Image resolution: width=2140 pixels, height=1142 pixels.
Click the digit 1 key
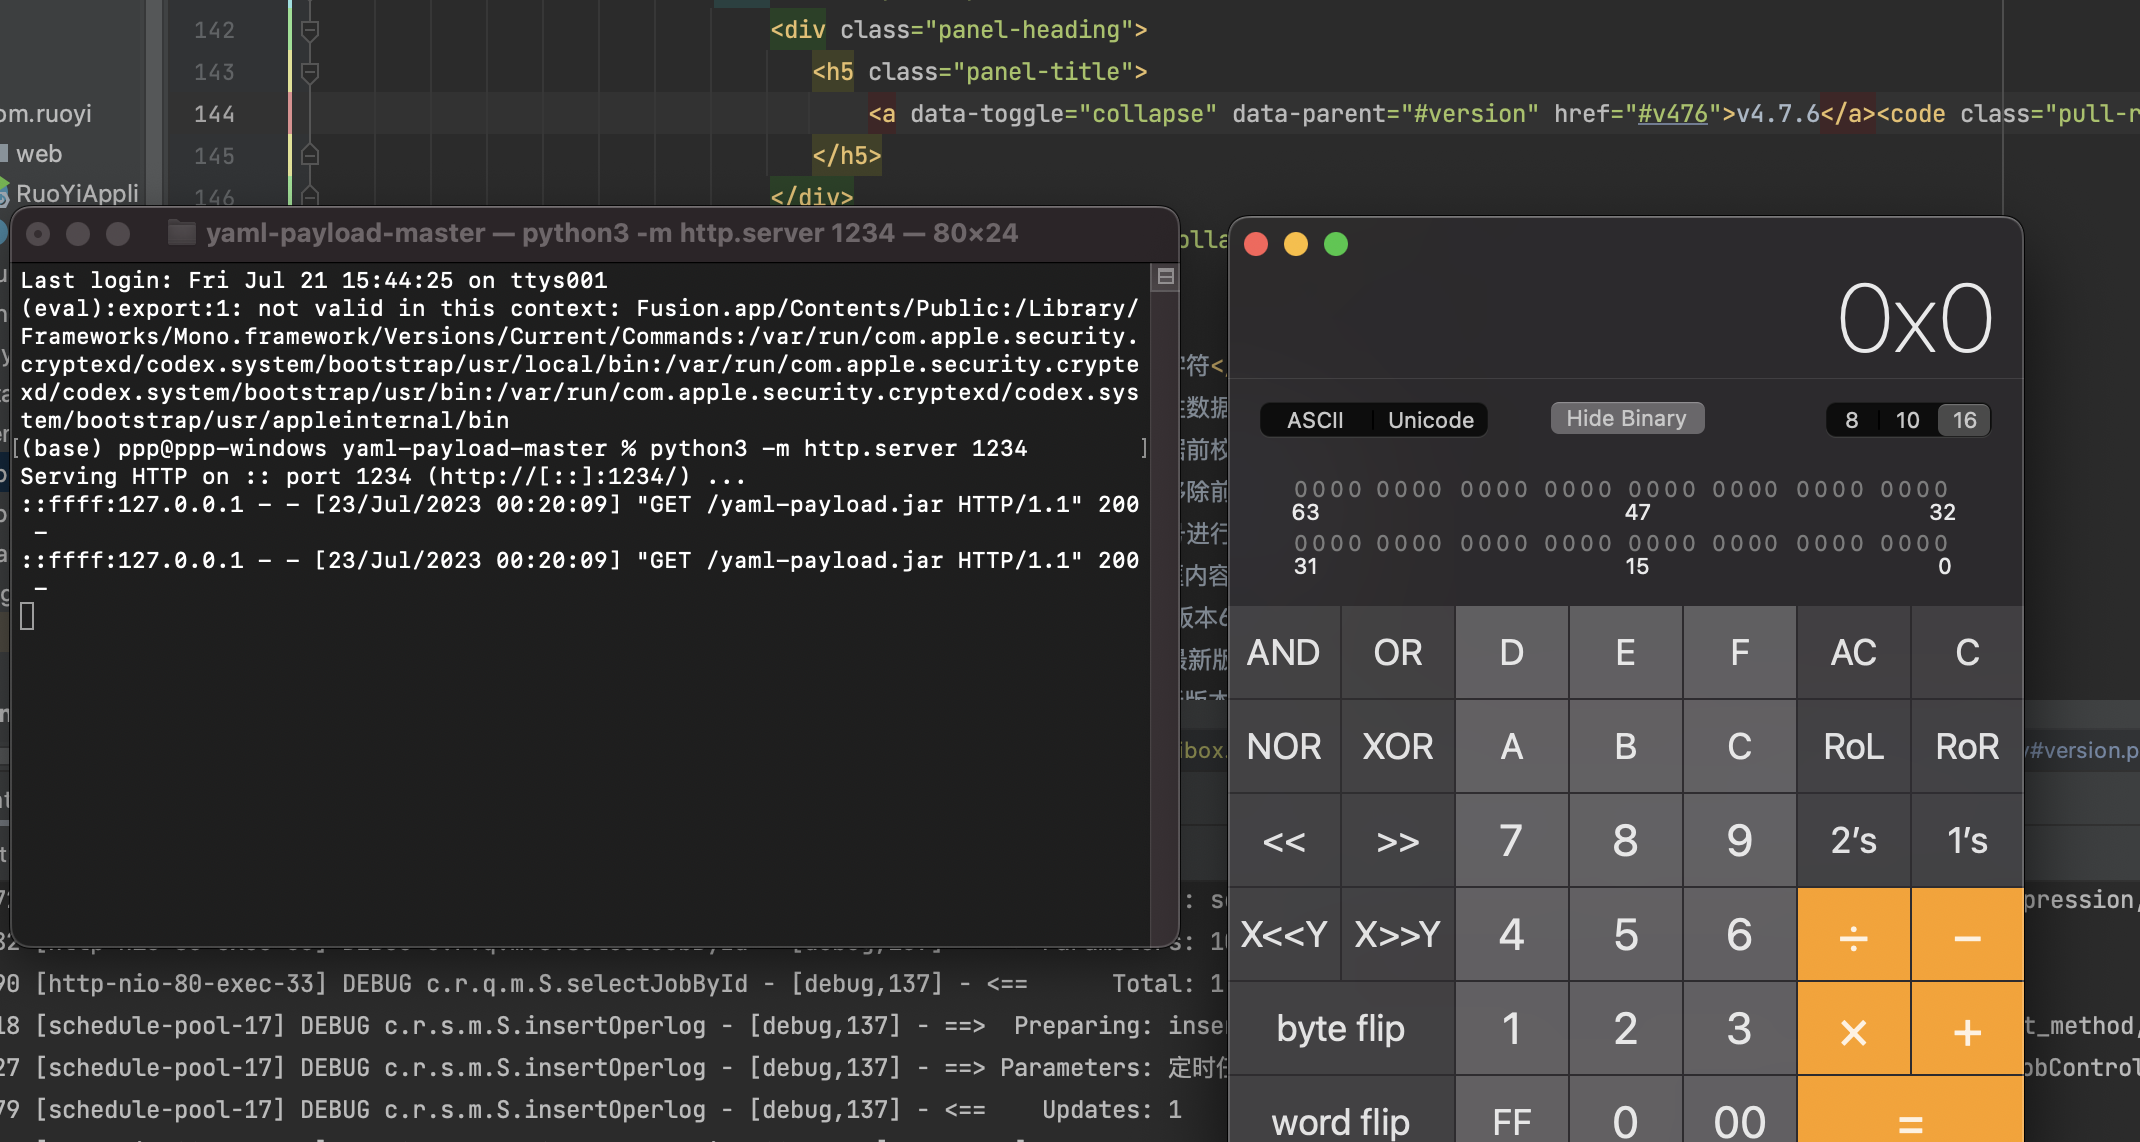point(1512,1029)
